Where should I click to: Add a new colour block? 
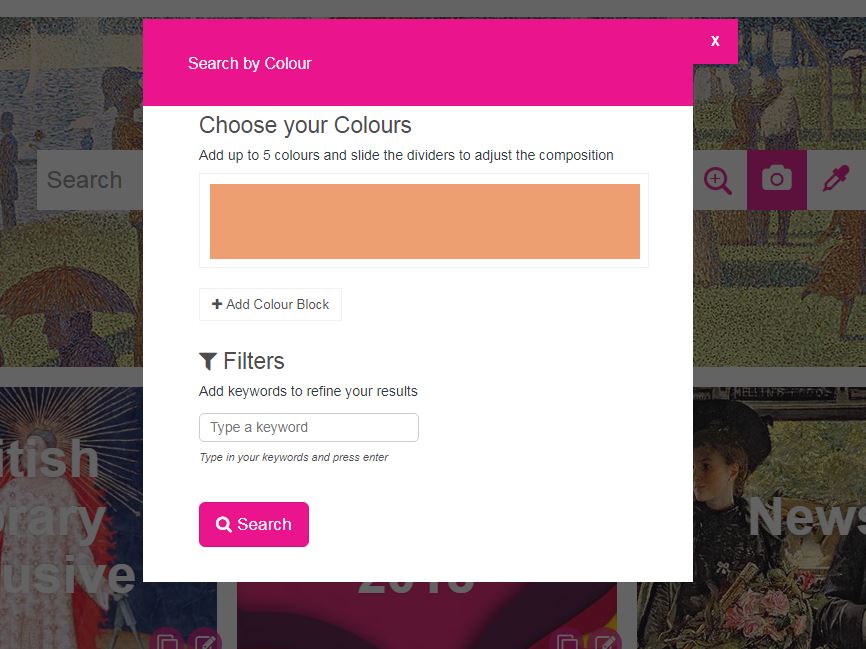(x=270, y=304)
